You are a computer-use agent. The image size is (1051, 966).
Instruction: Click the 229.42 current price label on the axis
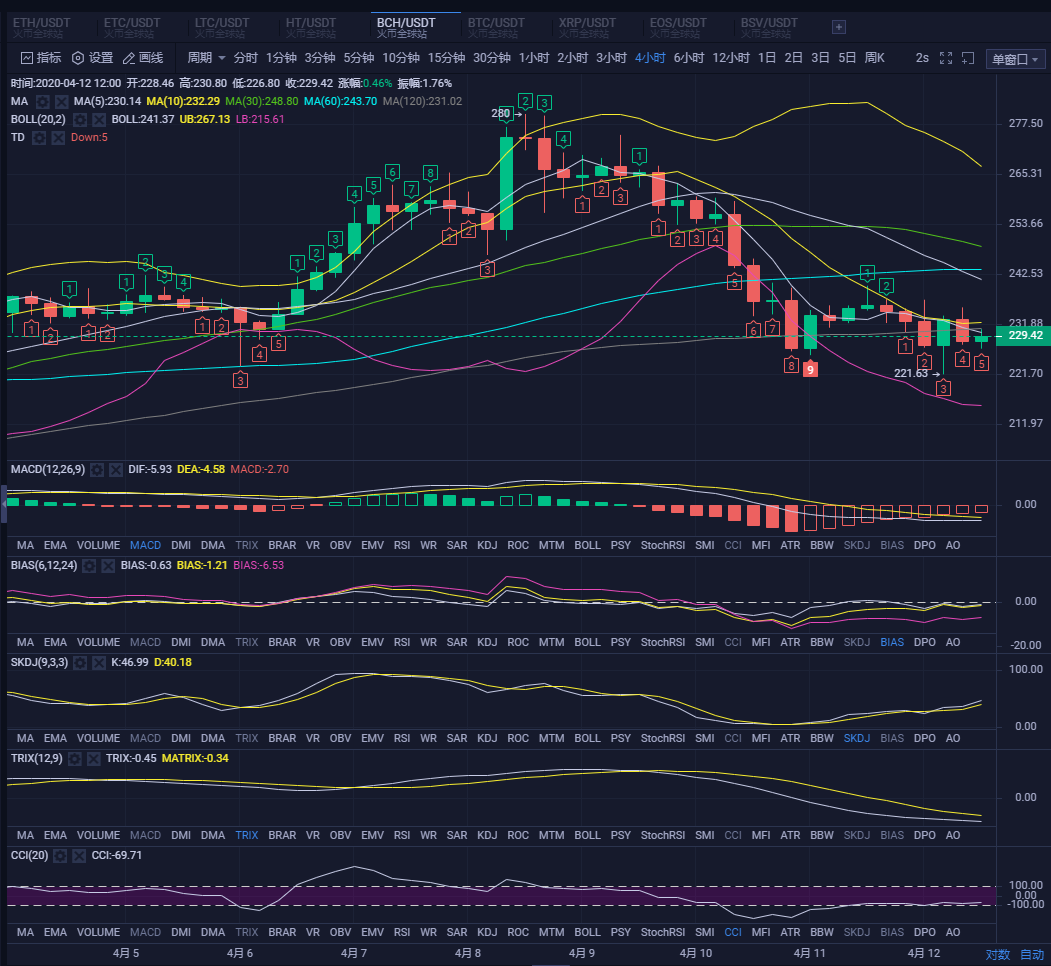tap(1026, 336)
